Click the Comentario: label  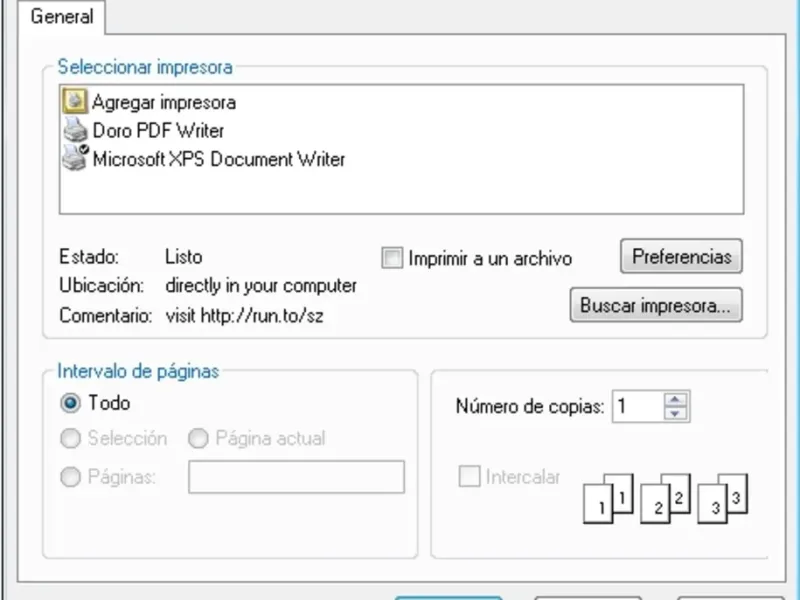click(x=106, y=316)
